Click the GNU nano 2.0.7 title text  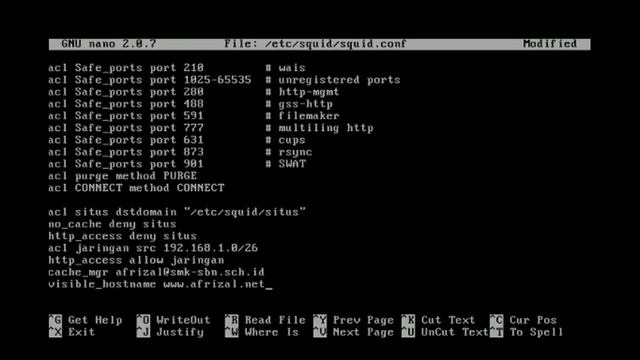click(109, 44)
